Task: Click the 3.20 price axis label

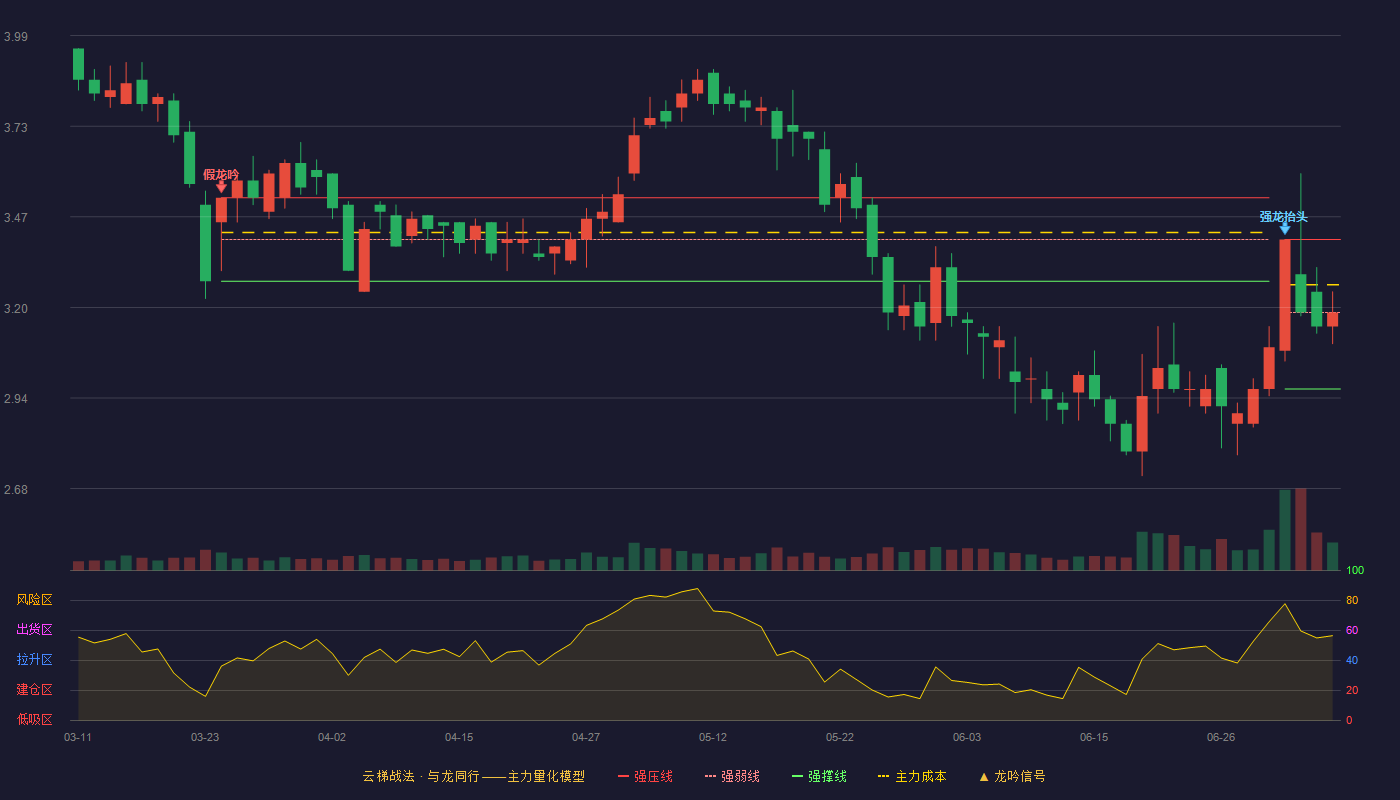Action: [16, 309]
